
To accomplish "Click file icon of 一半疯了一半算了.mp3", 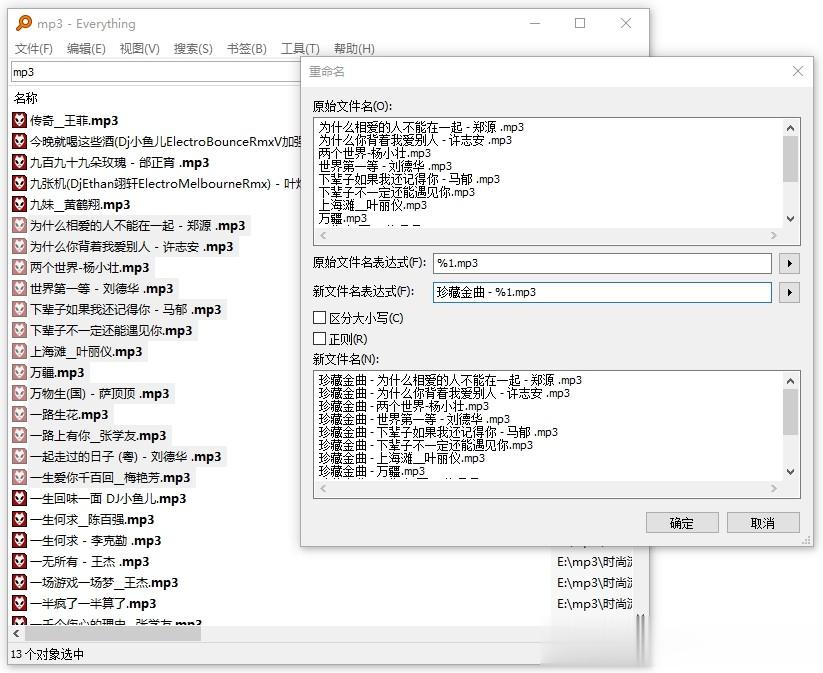I will [x=19, y=603].
